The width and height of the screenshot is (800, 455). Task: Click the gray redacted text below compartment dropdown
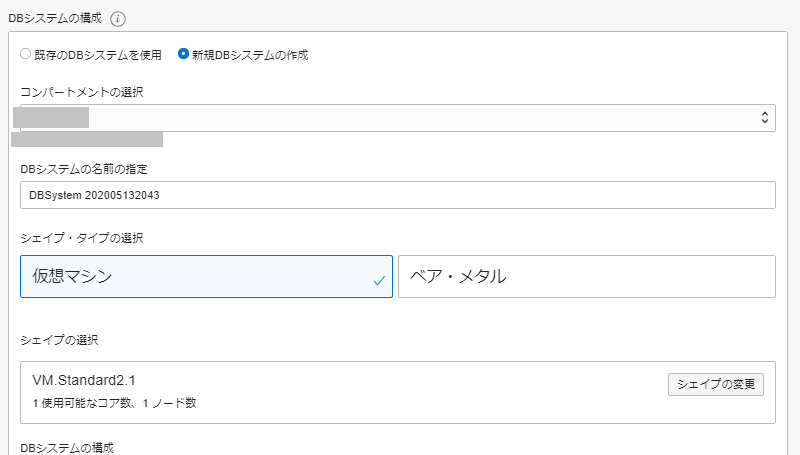(x=92, y=139)
